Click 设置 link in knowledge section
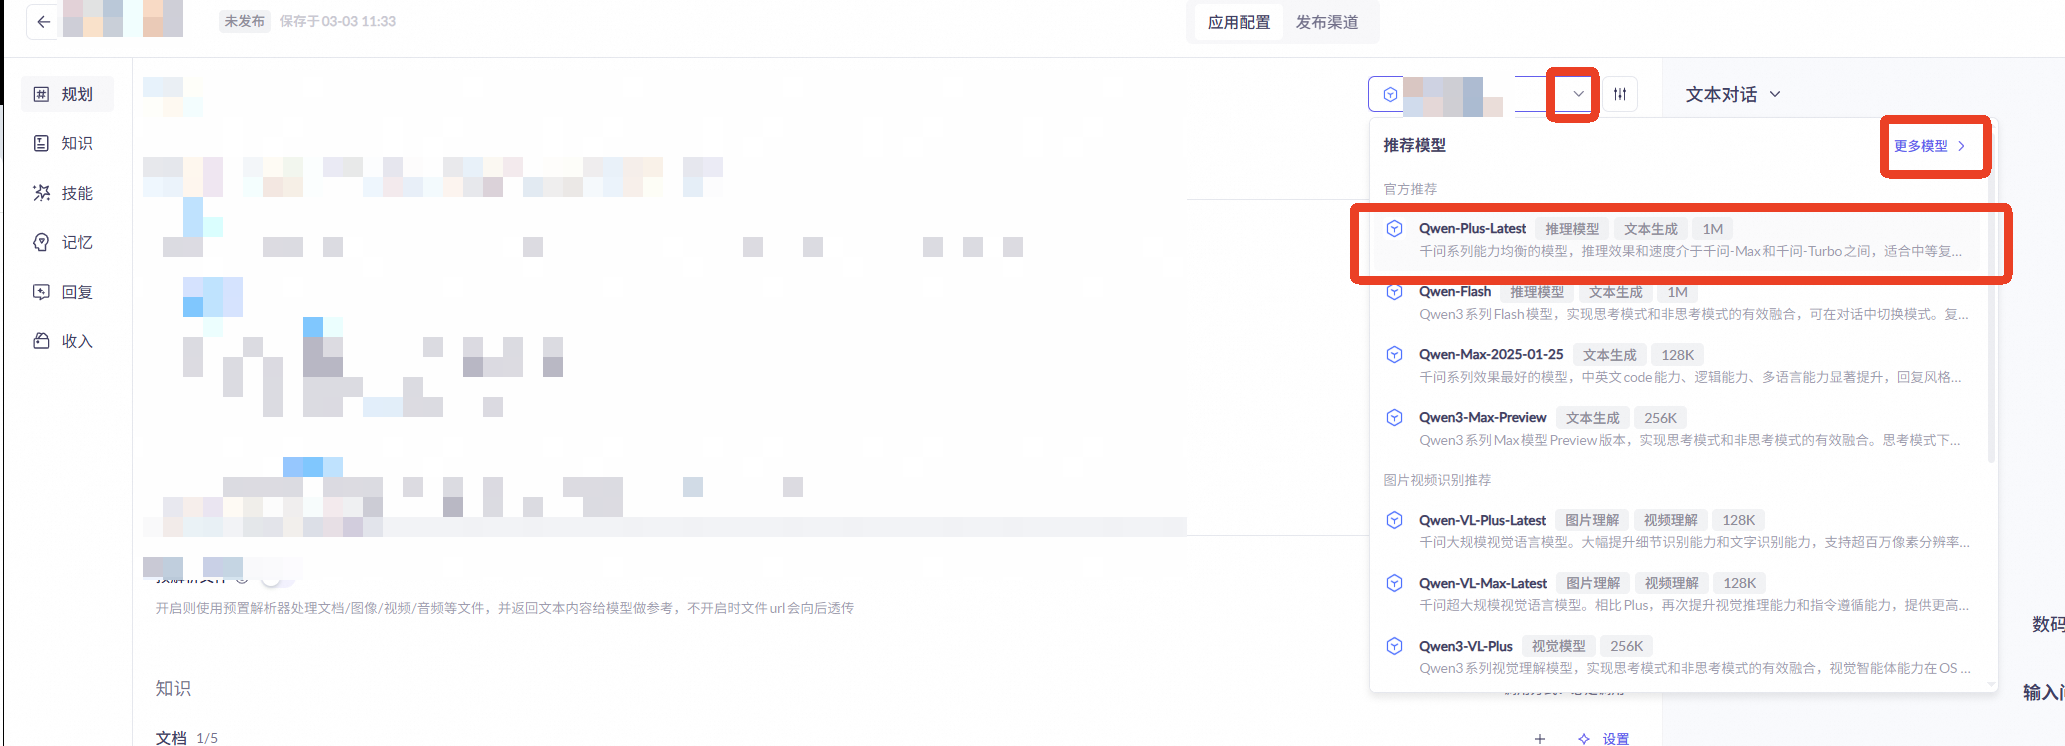This screenshot has height=746, width=2065. [1616, 739]
